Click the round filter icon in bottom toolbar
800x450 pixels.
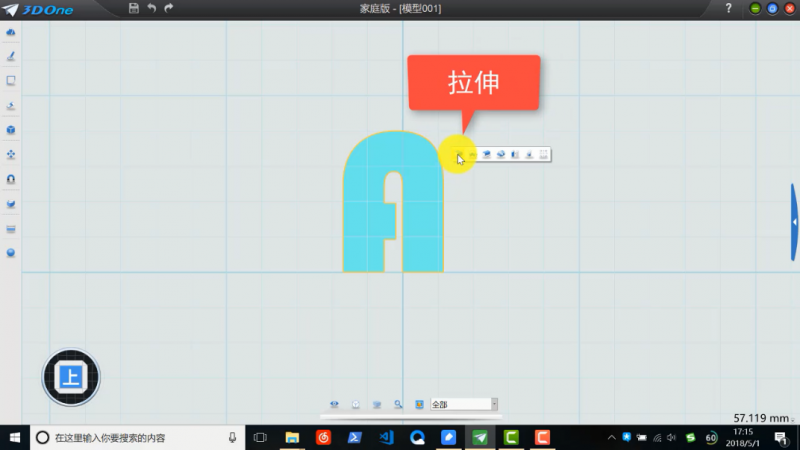356,404
